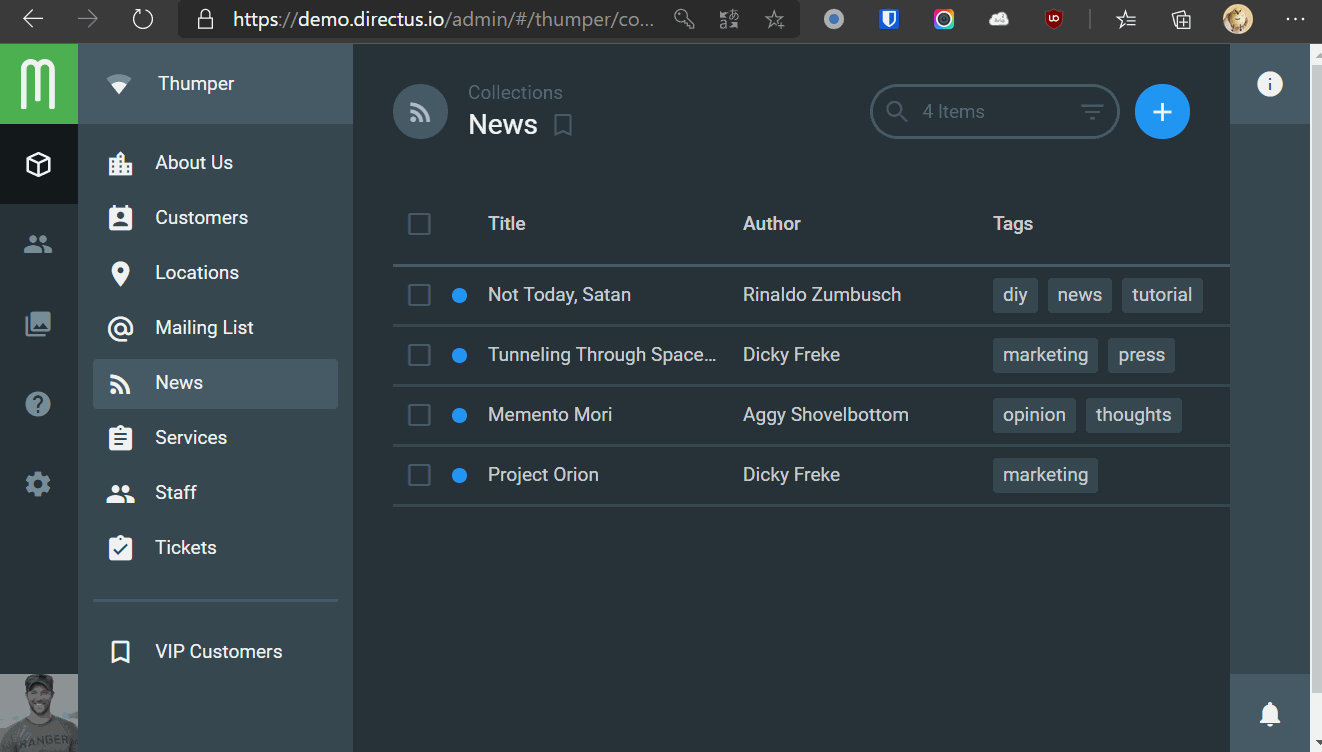Open the Services collection
Image resolution: width=1322 pixels, height=752 pixels.
tap(191, 437)
